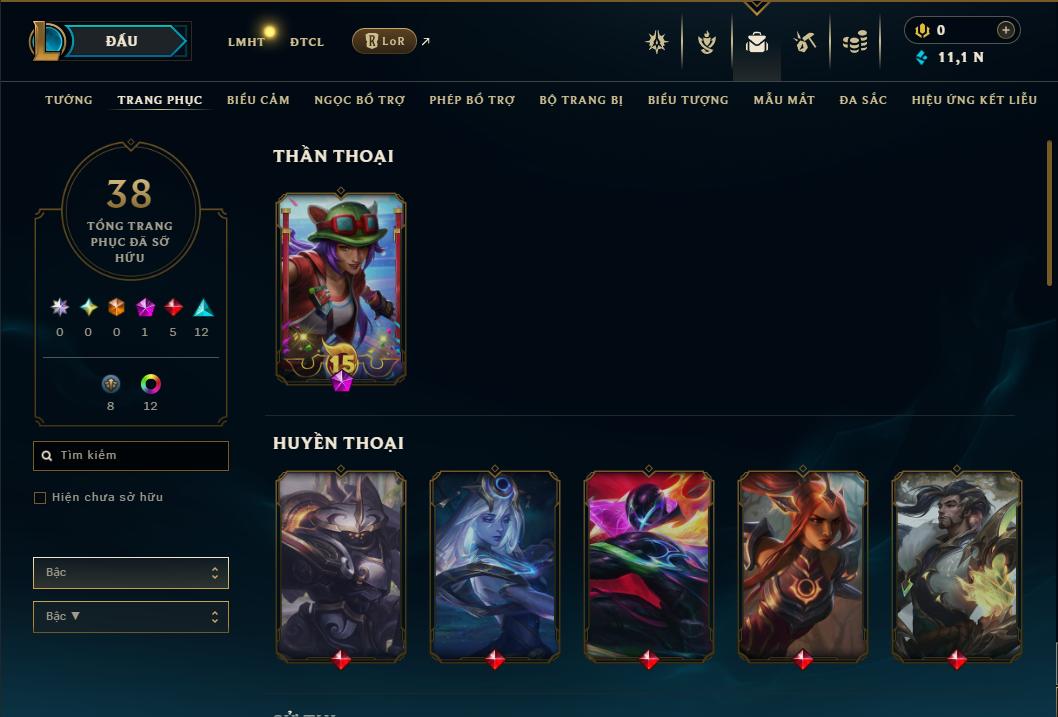Expand the first Bậc dropdown
This screenshot has height=717, width=1058.
pyautogui.click(x=131, y=573)
